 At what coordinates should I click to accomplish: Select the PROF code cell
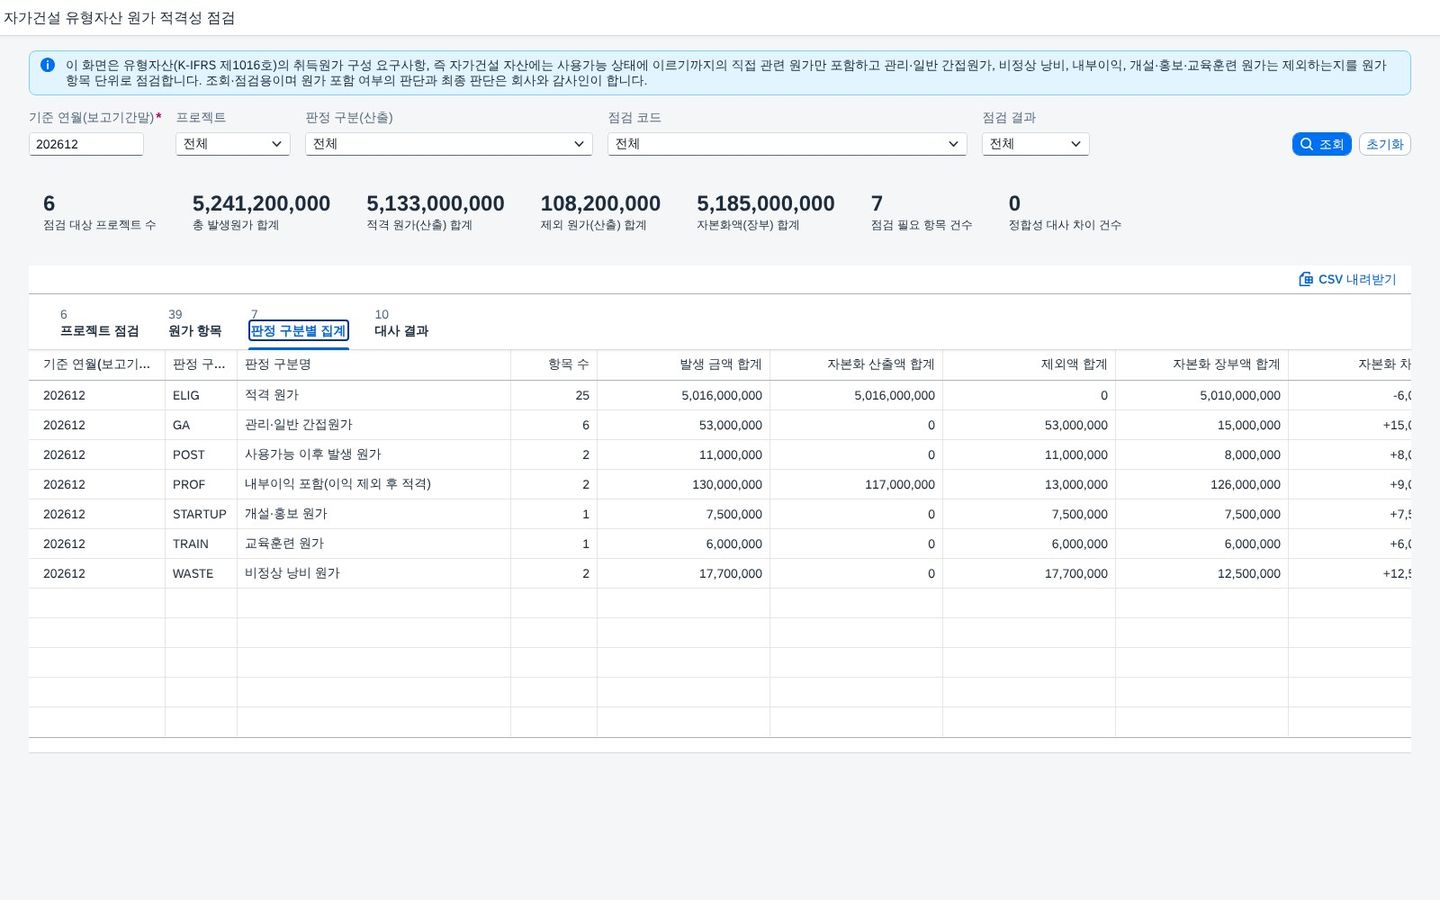(x=201, y=484)
